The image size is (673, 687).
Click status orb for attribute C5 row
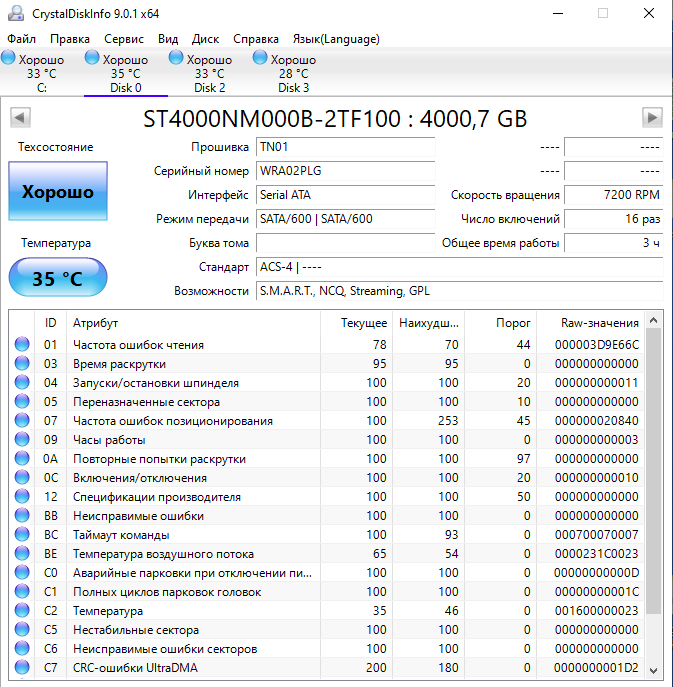[x=22, y=629]
